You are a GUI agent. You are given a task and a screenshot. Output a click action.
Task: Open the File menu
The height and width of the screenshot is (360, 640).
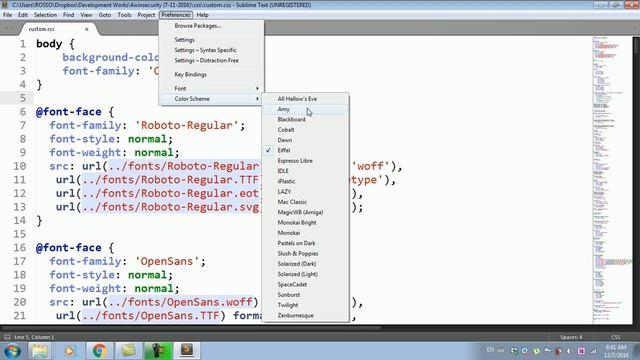coord(7,15)
